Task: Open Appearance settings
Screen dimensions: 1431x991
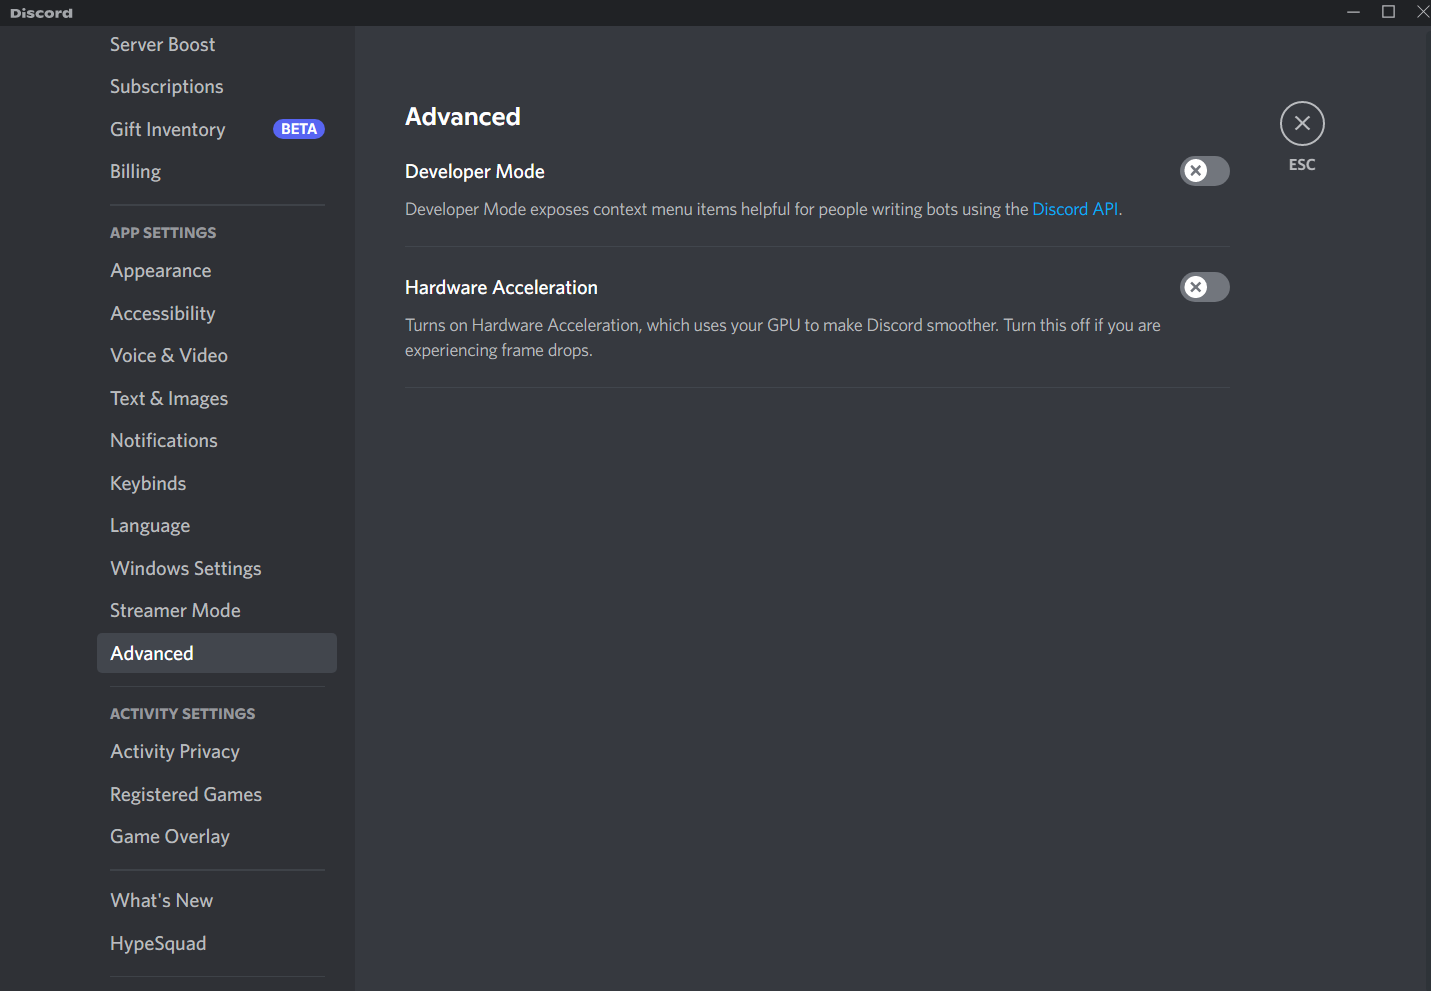Action: point(161,271)
